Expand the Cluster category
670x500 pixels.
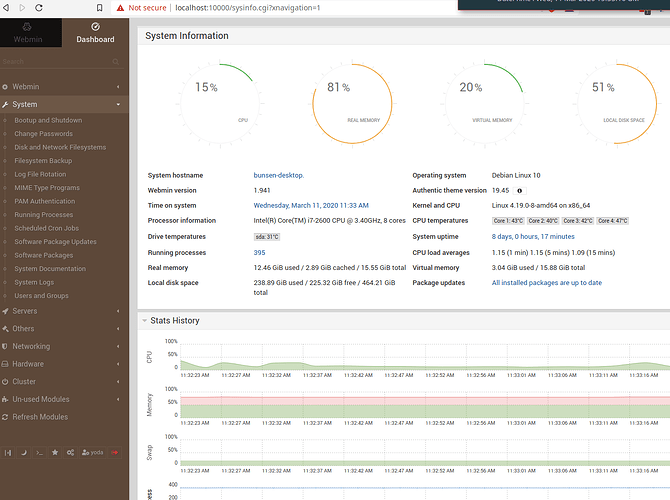pos(64,382)
